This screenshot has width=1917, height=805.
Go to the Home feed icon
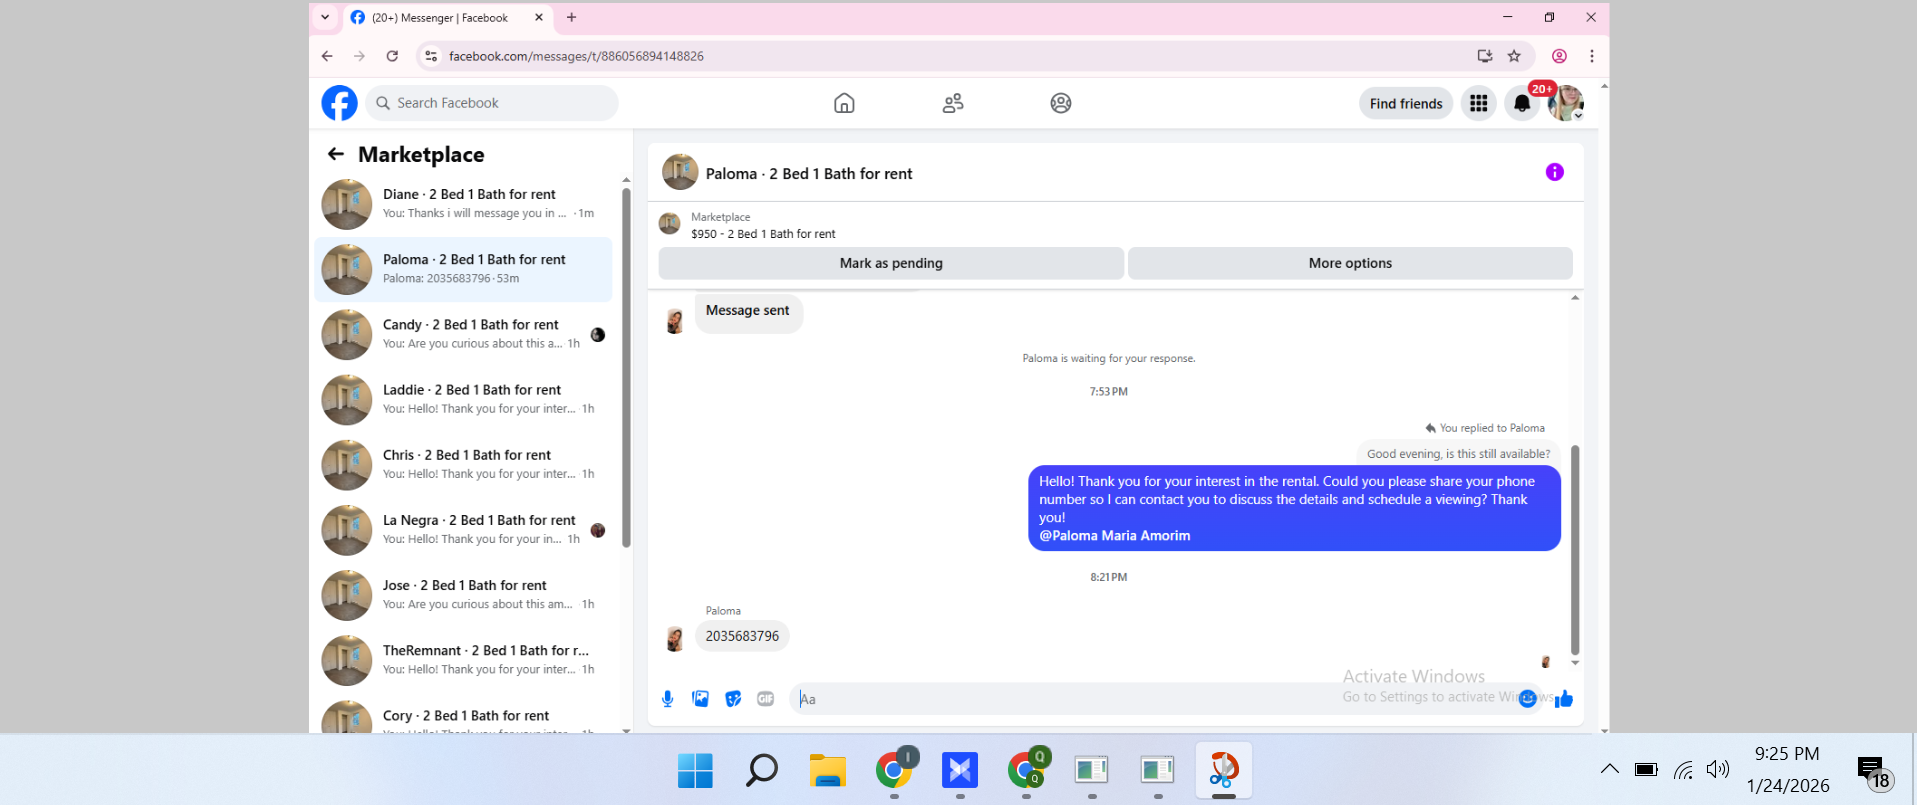[x=844, y=103]
